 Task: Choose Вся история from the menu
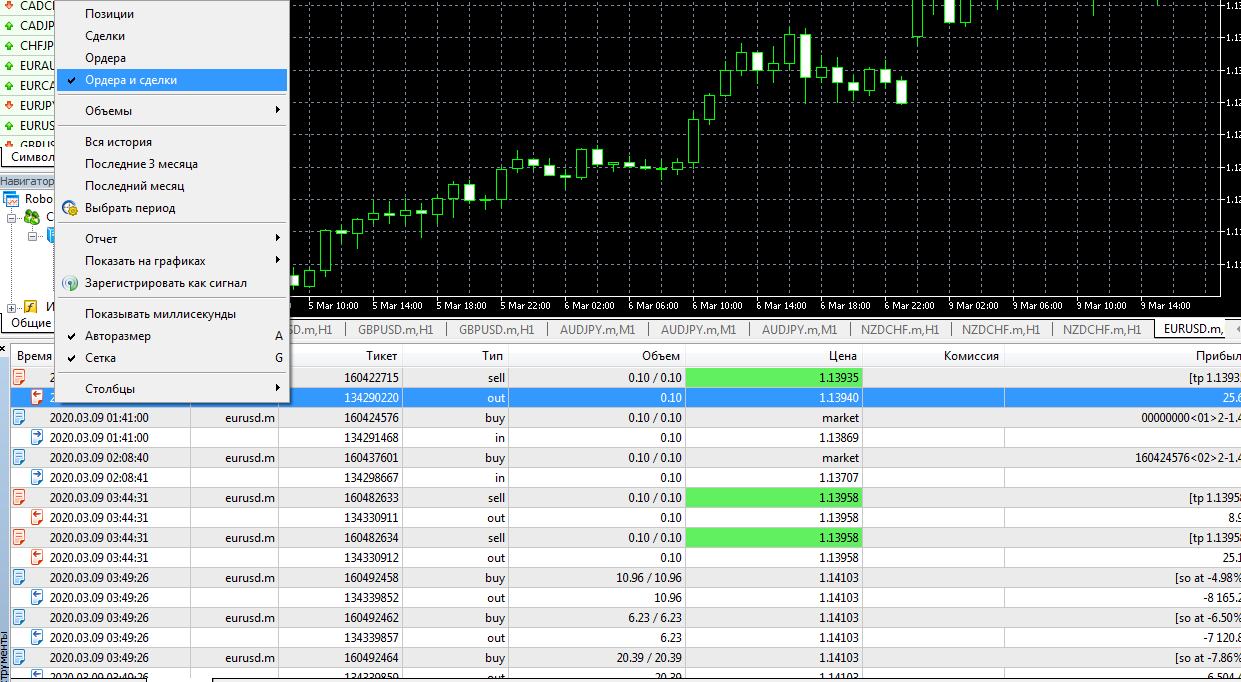click(x=172, y=142)
